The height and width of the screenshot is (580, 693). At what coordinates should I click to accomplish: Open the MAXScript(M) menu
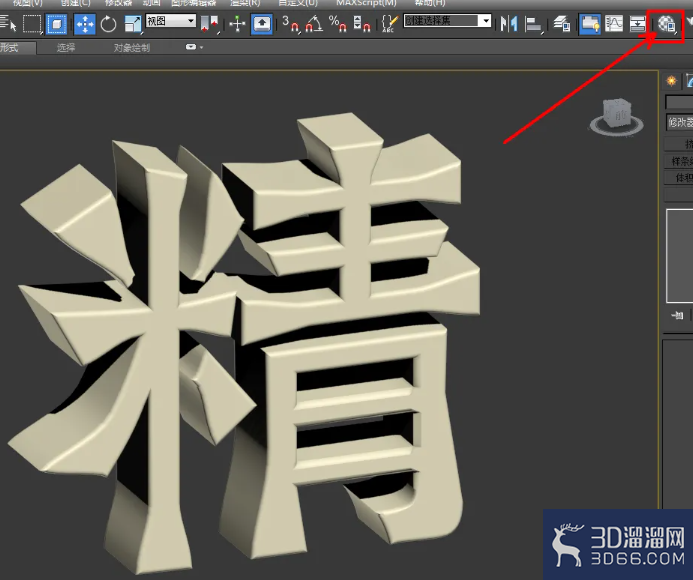[x=366, y=3]
